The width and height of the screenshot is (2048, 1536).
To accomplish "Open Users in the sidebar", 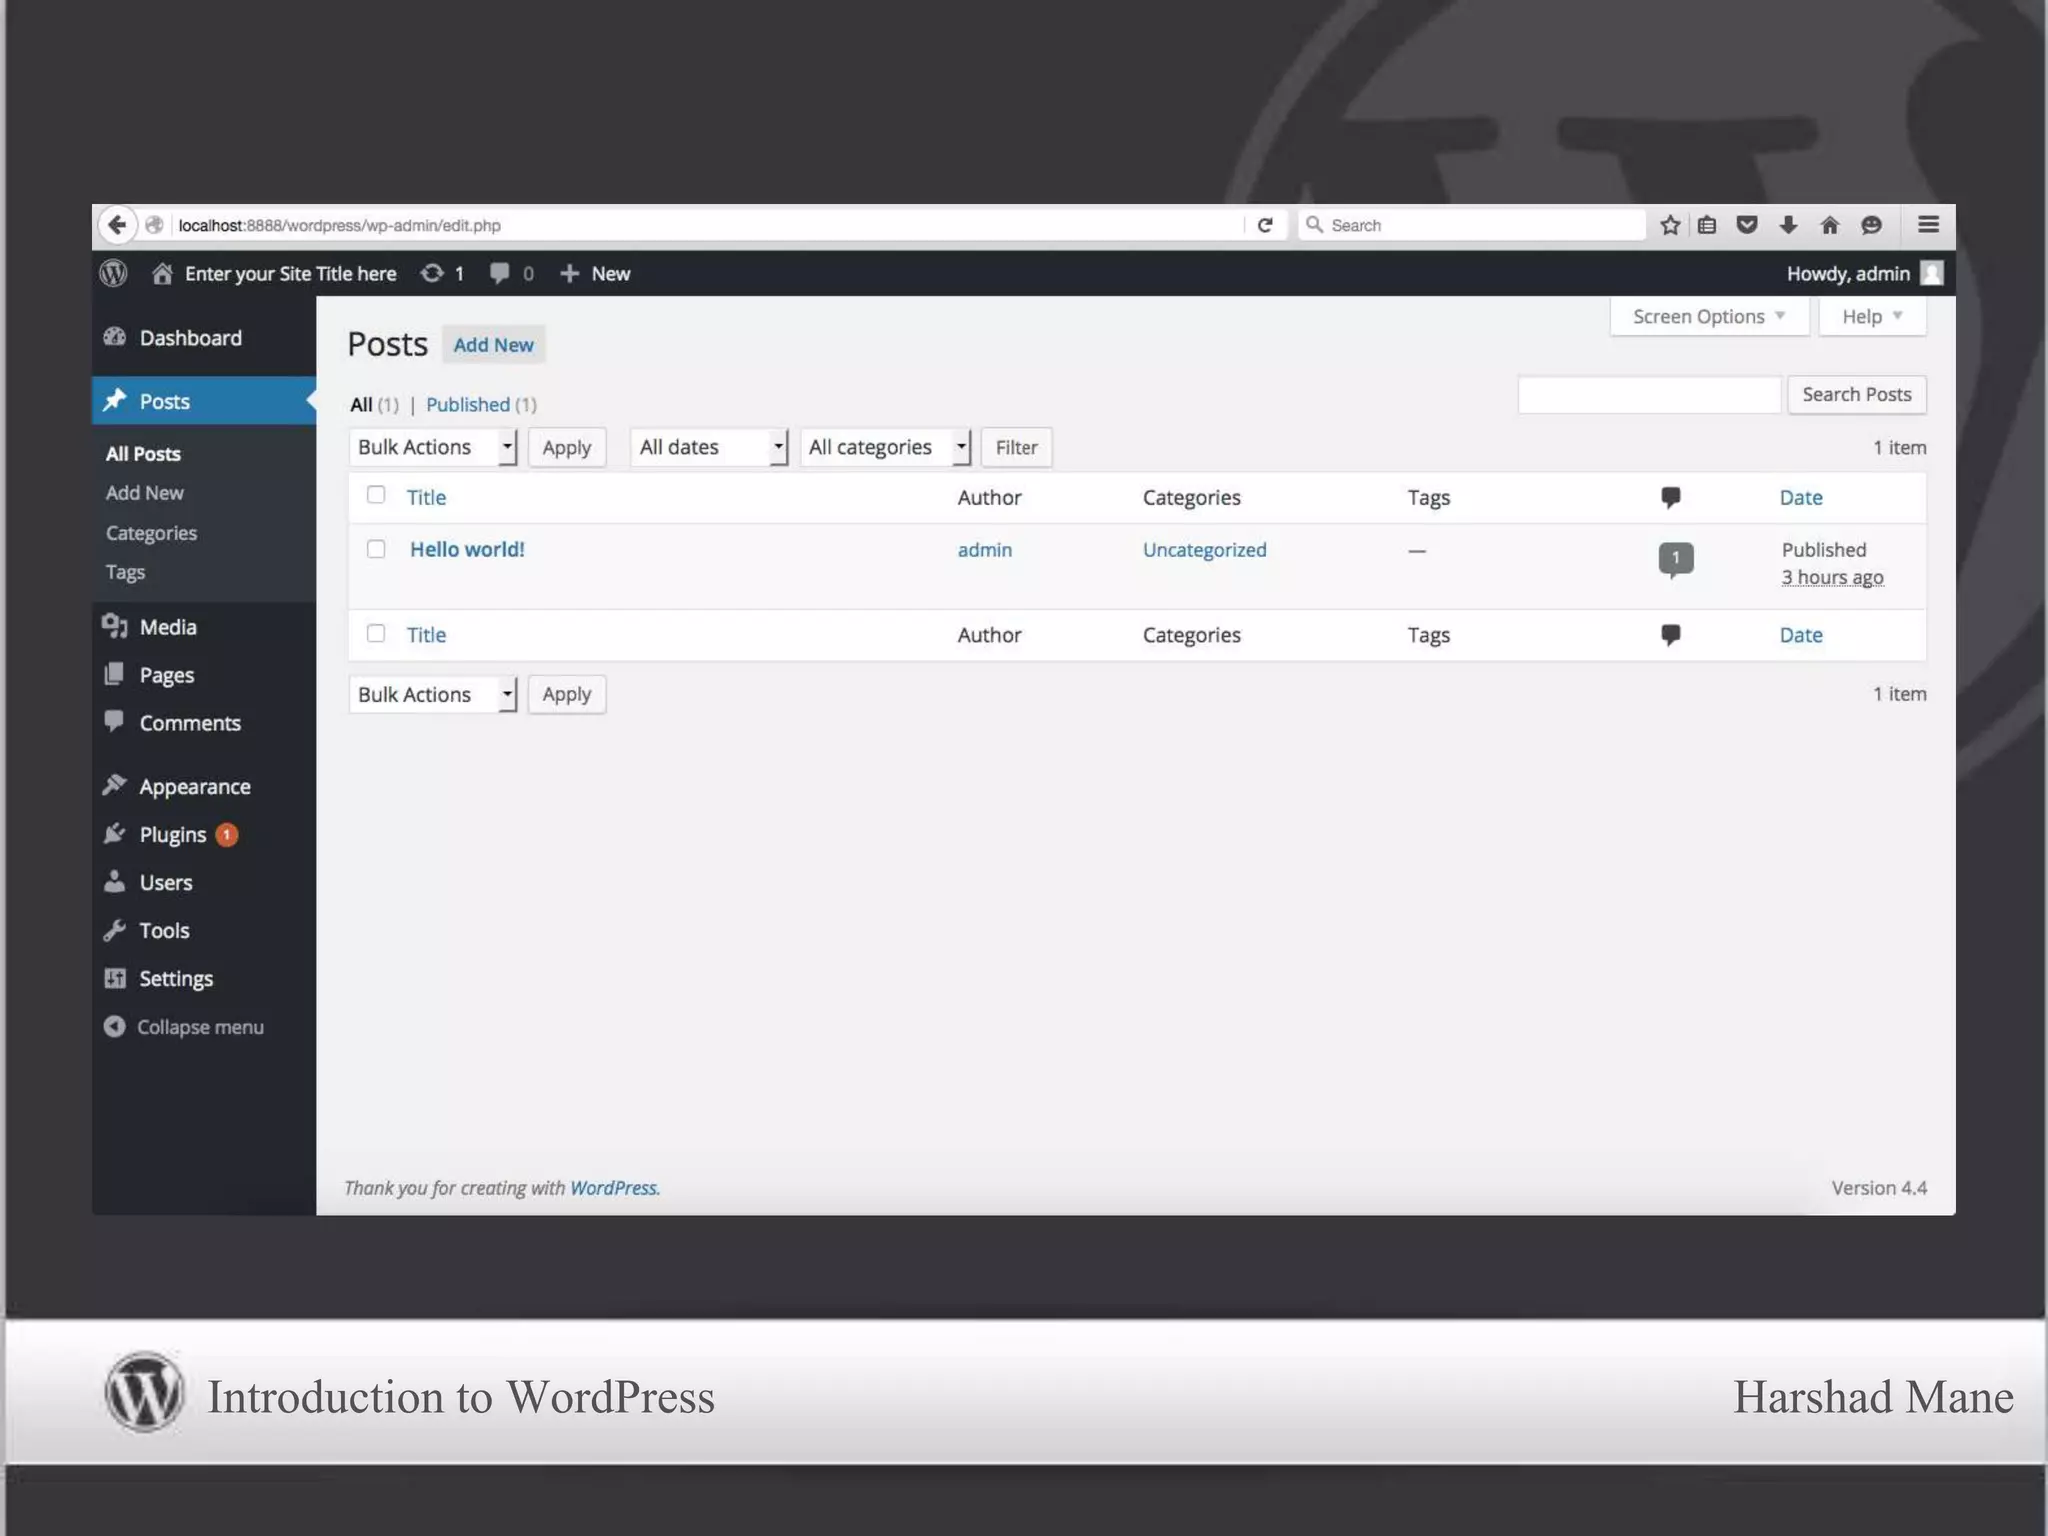I will coord(204,883).
